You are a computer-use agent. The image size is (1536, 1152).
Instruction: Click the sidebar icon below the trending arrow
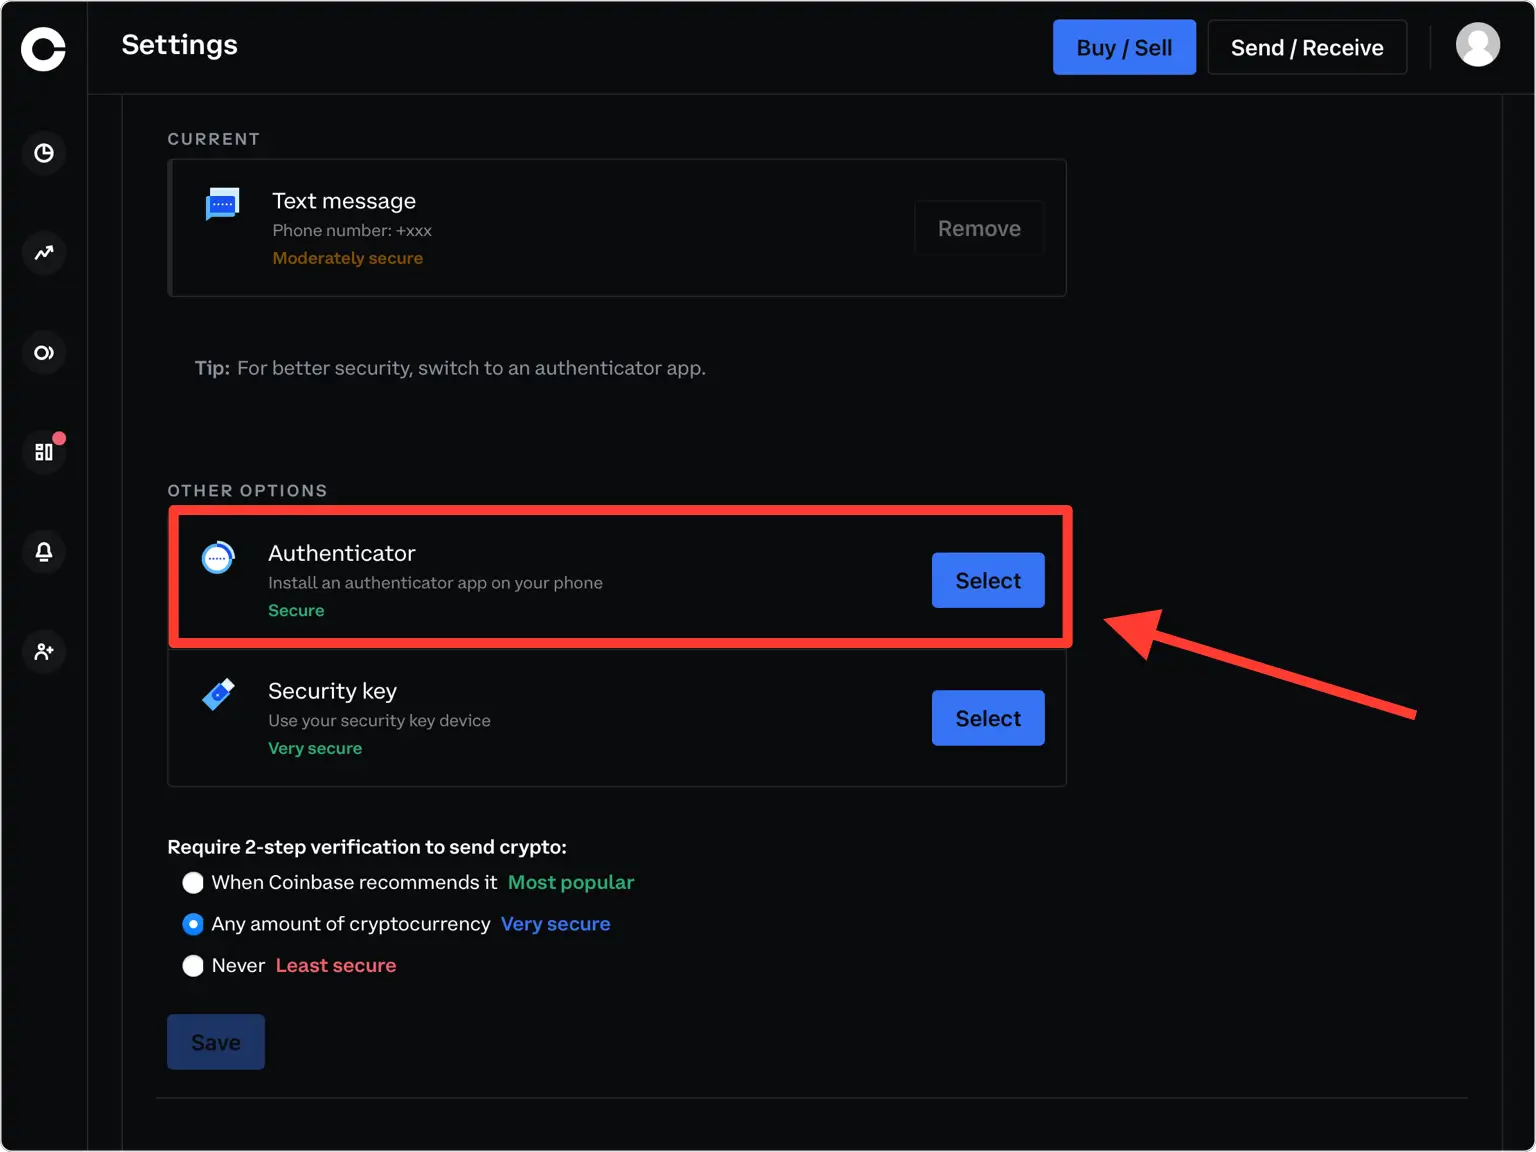(44, 353)
